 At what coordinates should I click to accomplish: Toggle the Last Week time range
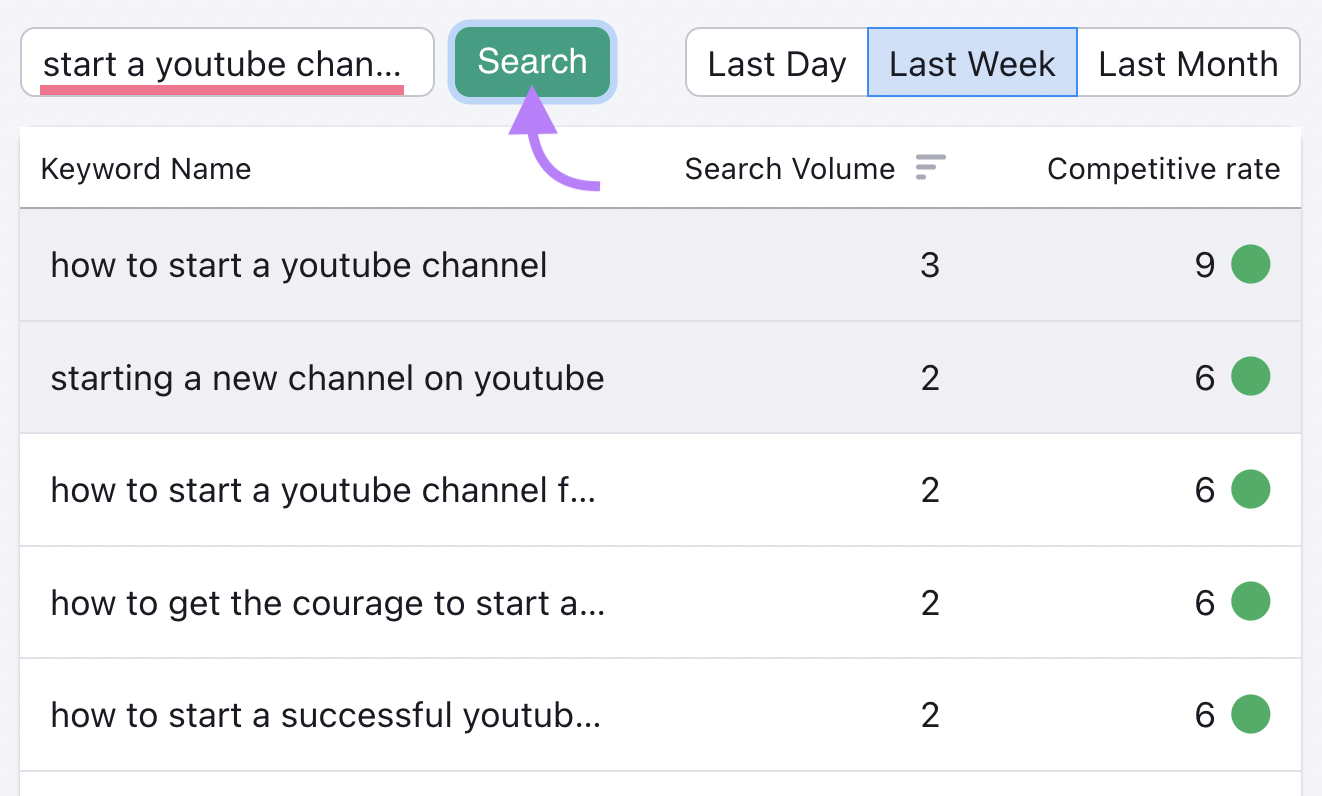coord(971,63)
